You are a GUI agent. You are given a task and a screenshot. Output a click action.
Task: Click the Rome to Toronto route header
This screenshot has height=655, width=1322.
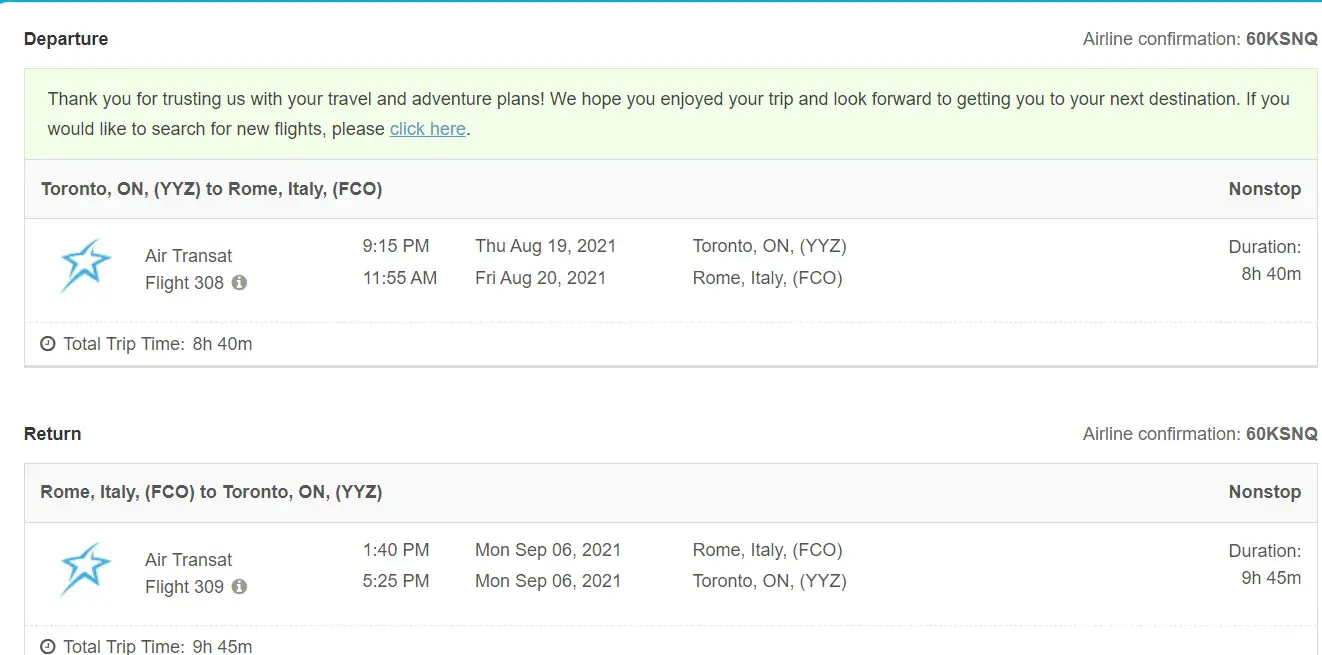[211, 492]
